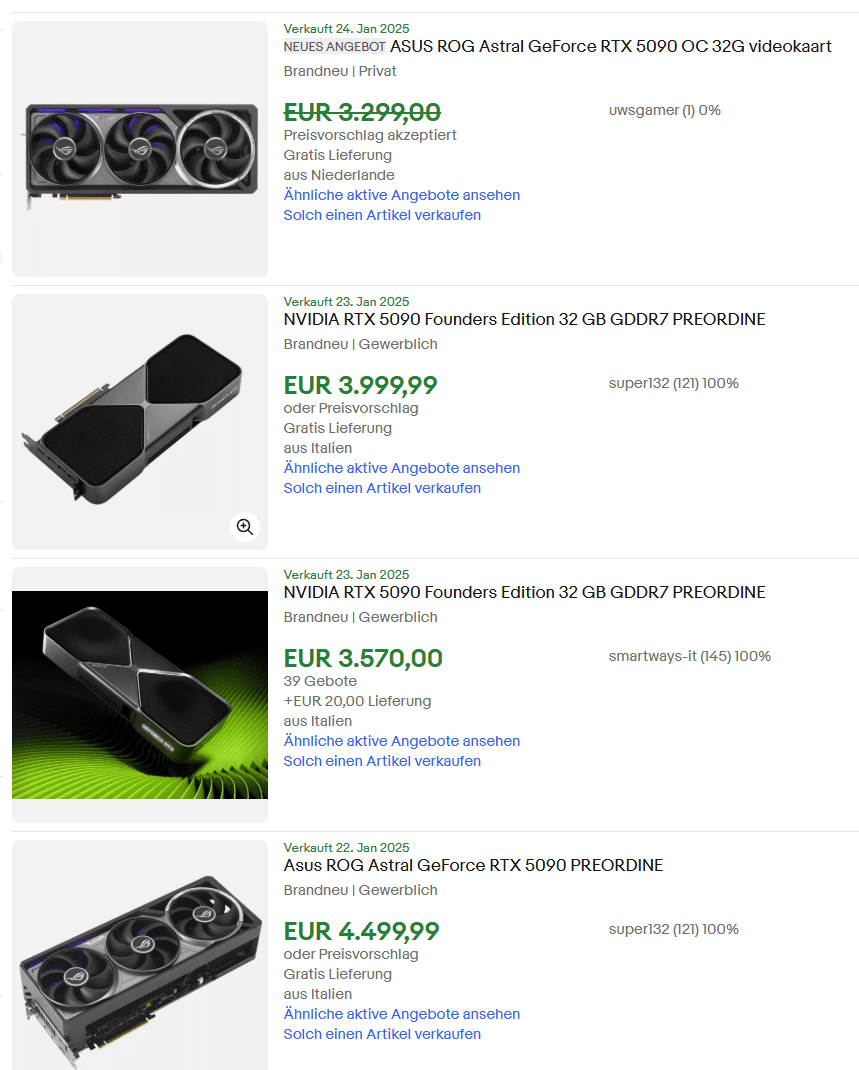The height and width of the screenshot is (1070, 859).
Task: Open the EUR 3.999,99 Founders Edition listing title
Action: pyautogui.click(x=524, y=319)
